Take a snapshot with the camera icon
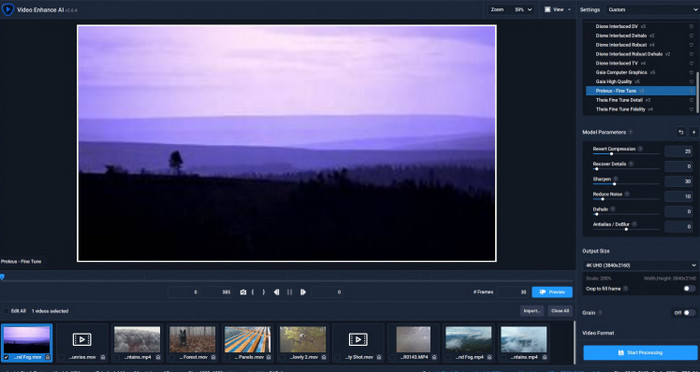Viewport: 700px width, 372px height. 243,292
